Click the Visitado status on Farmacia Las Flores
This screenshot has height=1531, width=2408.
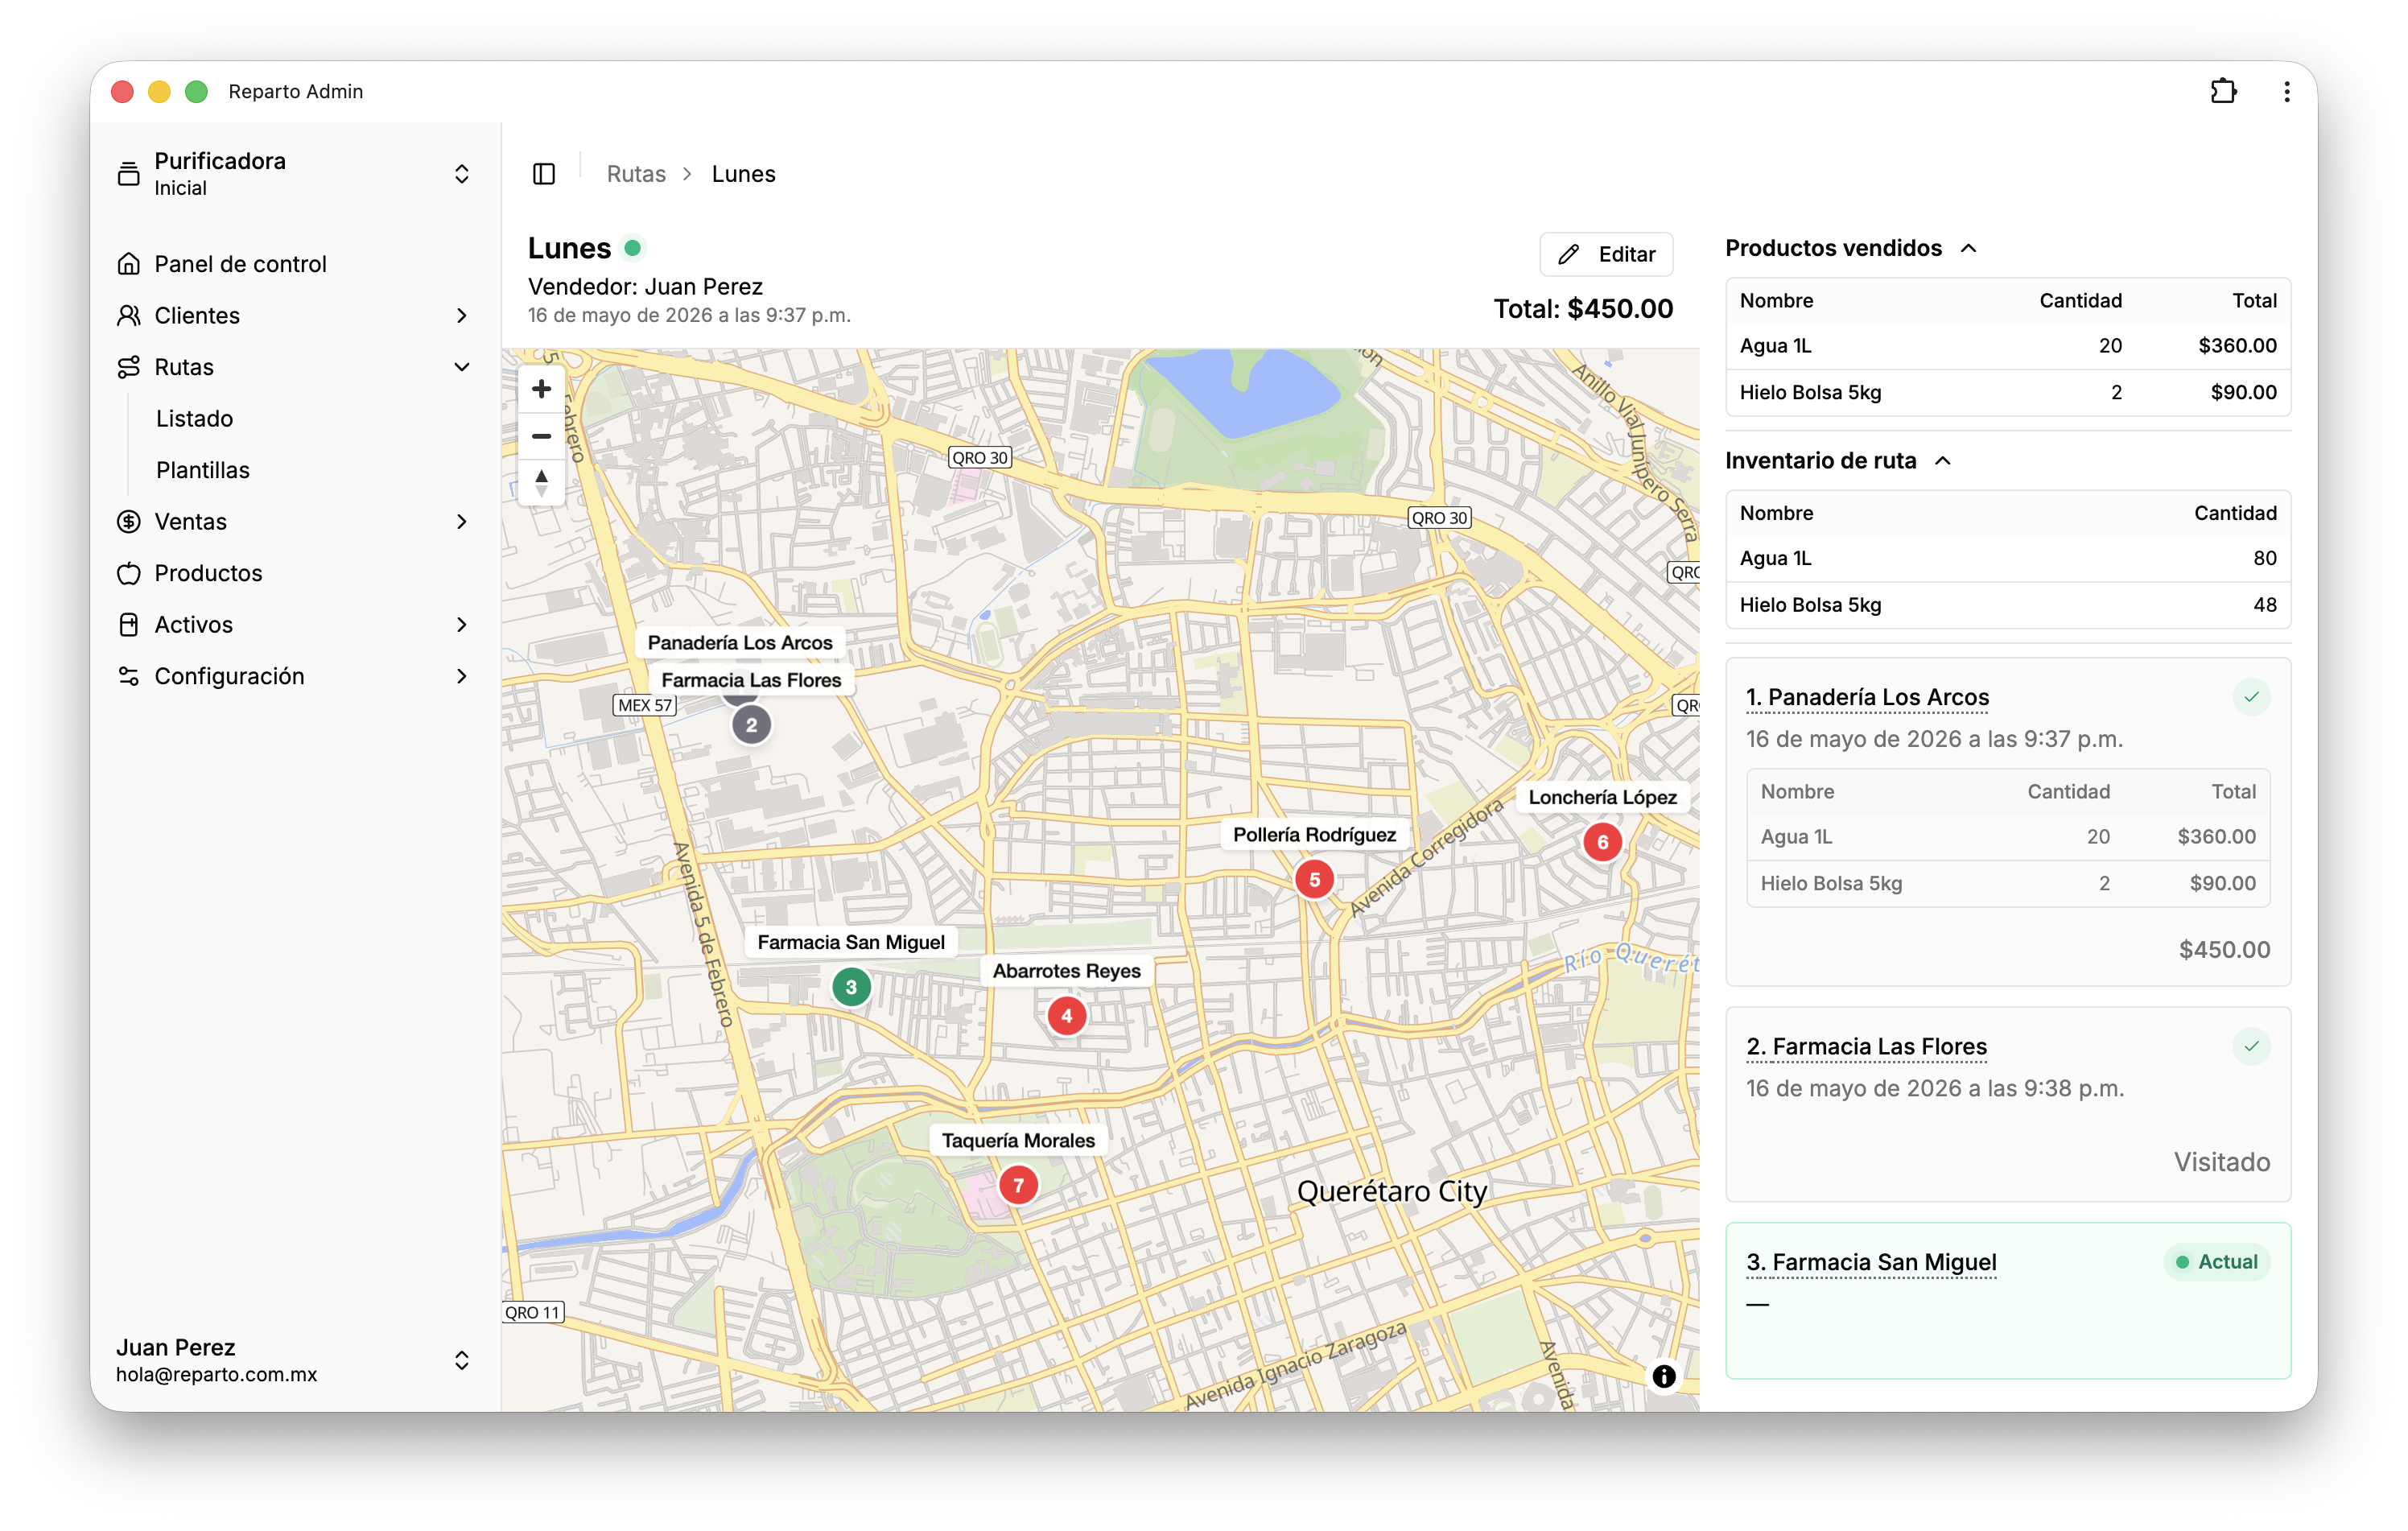(x=2222, y=1162)
